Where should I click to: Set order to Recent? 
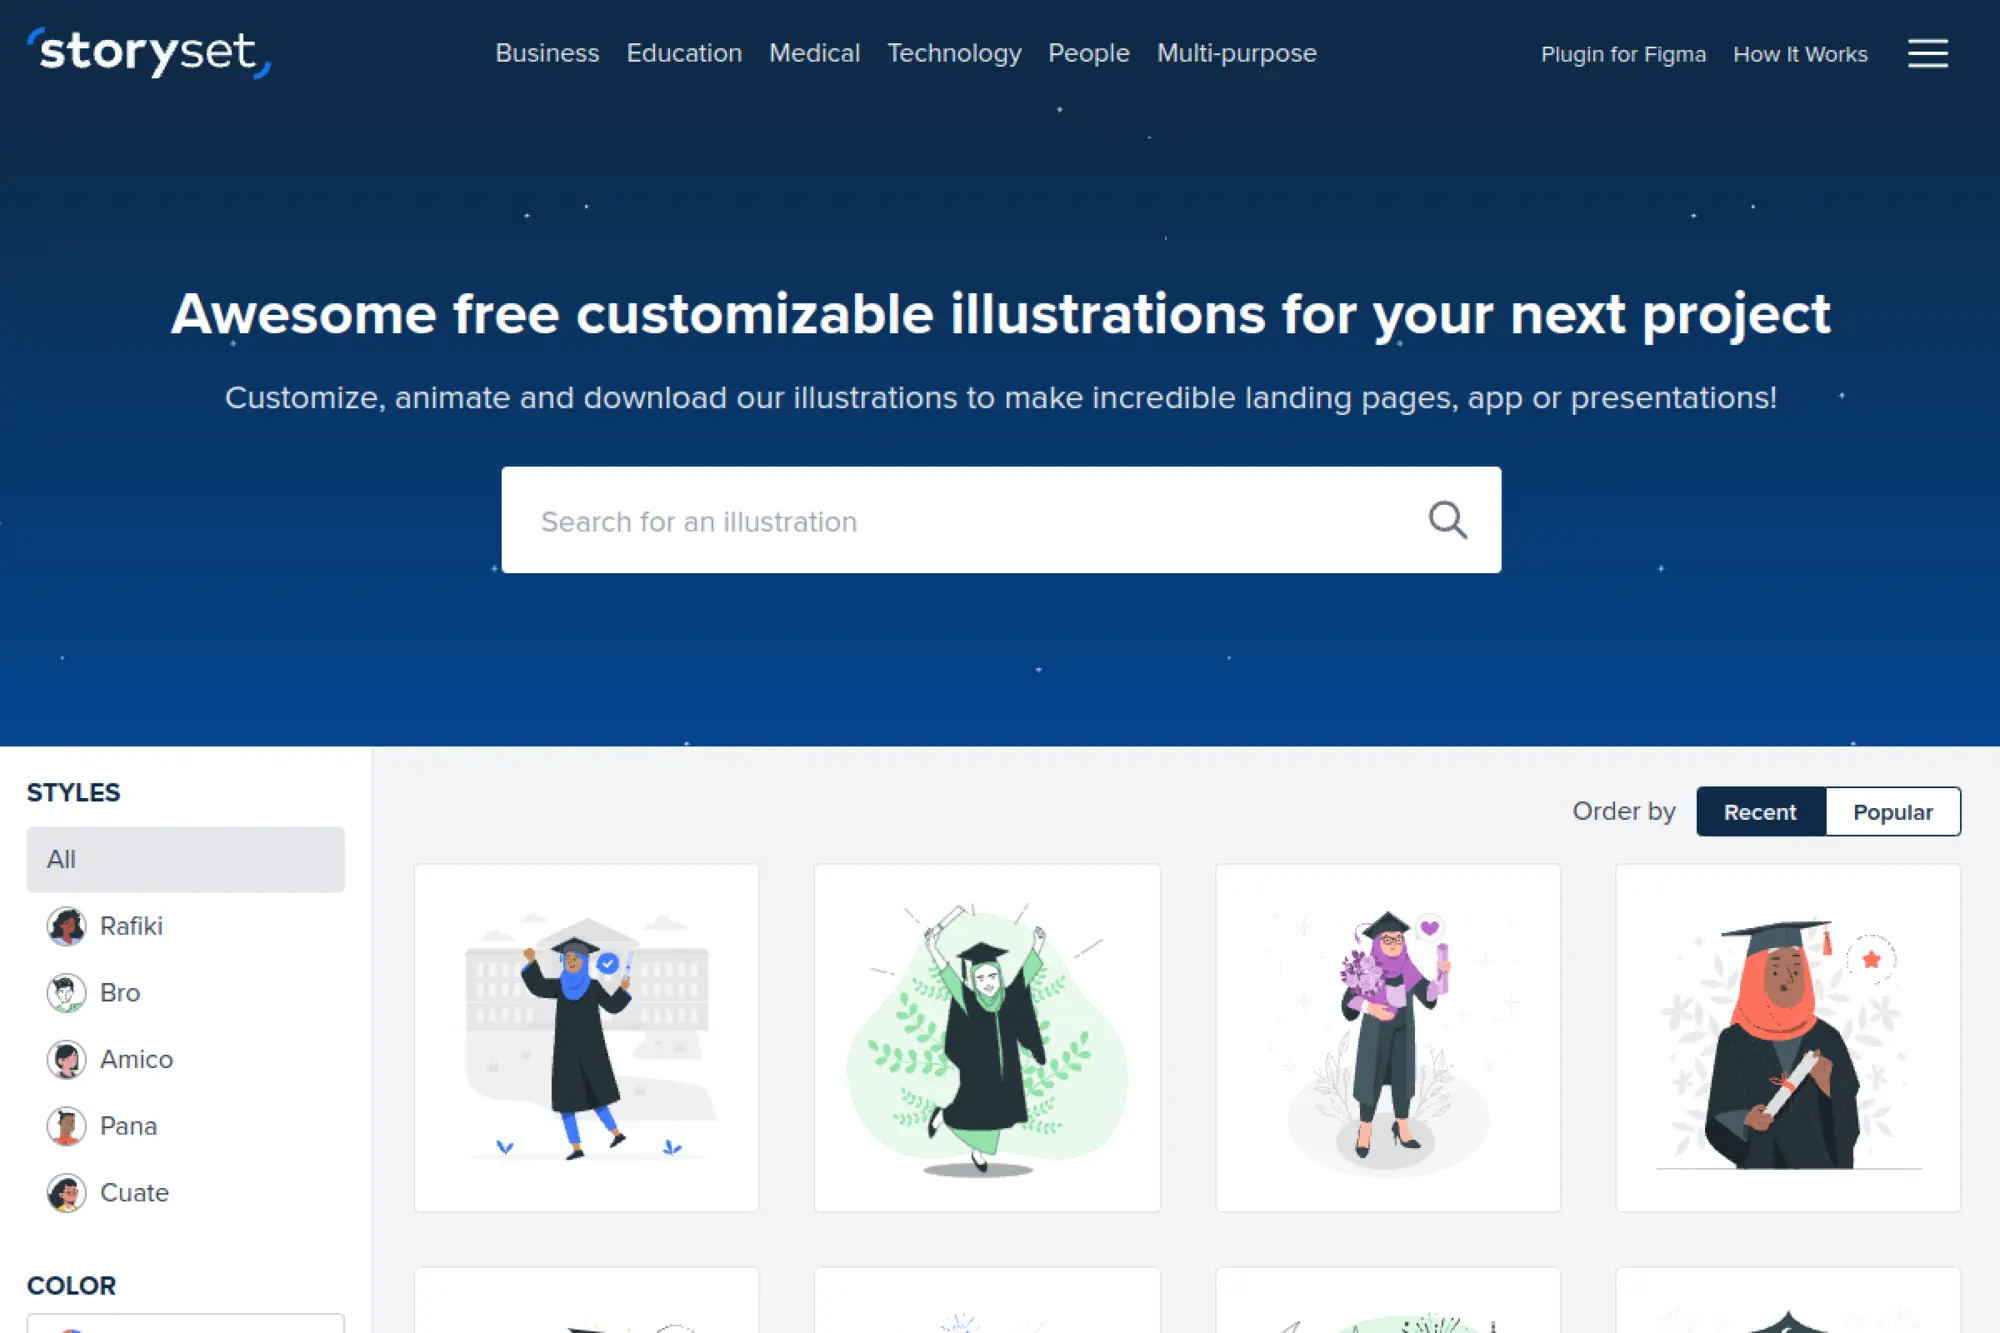coord(1760,812)
